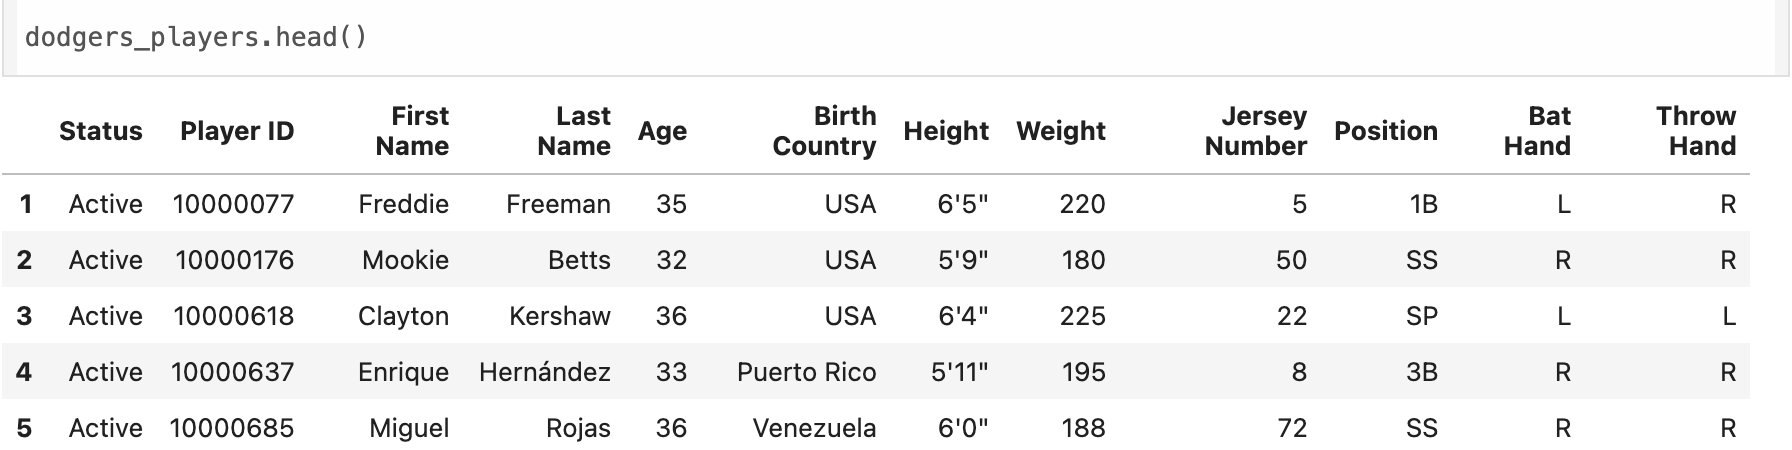Click the Jersey Number column header
Image resolution: width=1792 pixels, height=450 pixels.
click(1256, 131)
